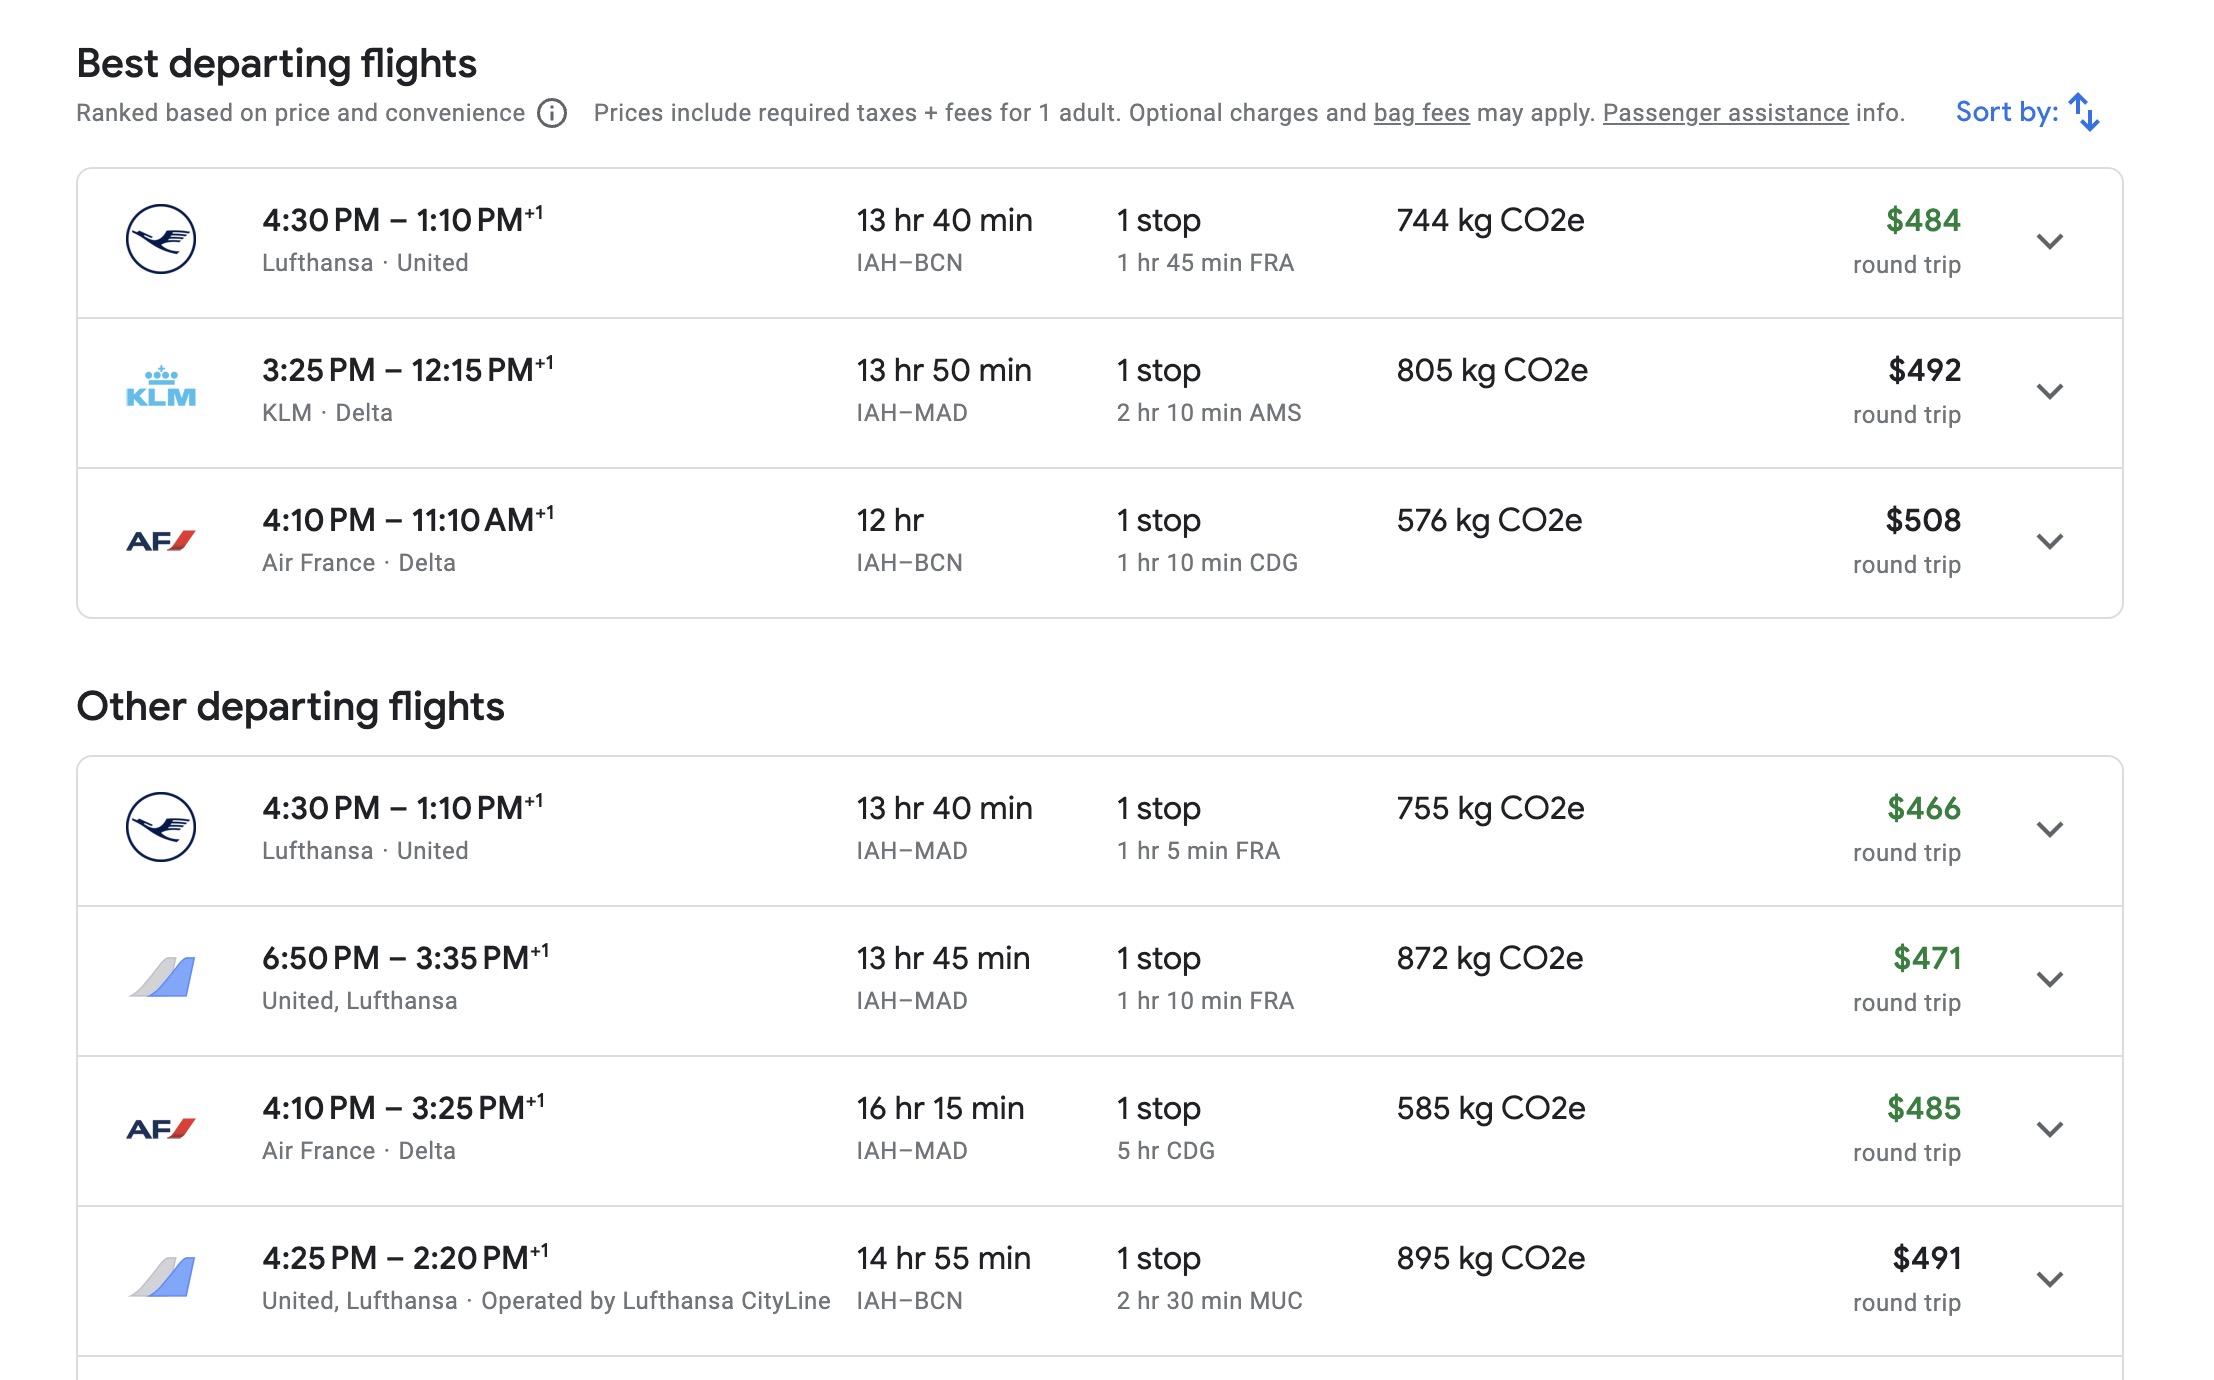Expand the $491 Lufthansa CityLine flight details
The height and width of the screenshot is (1380, 2214).
coord(2049,1278)
